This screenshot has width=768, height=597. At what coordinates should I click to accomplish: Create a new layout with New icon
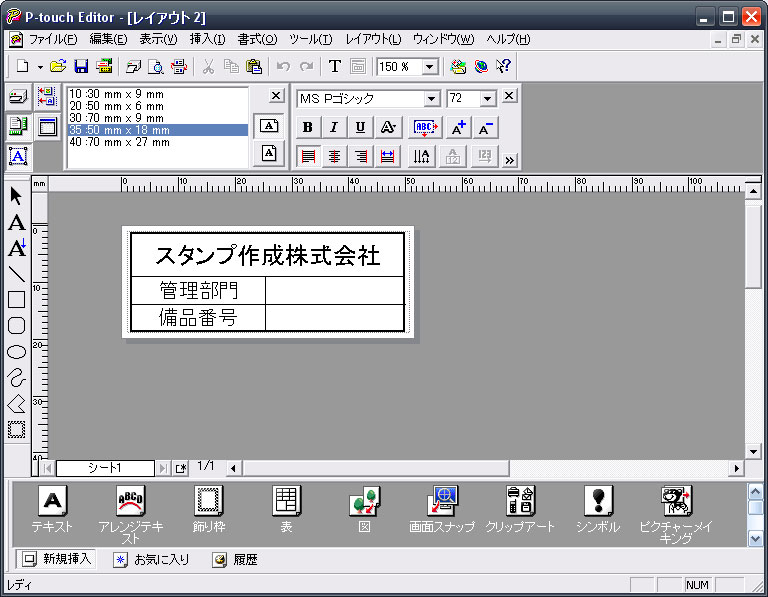point(23,66)
